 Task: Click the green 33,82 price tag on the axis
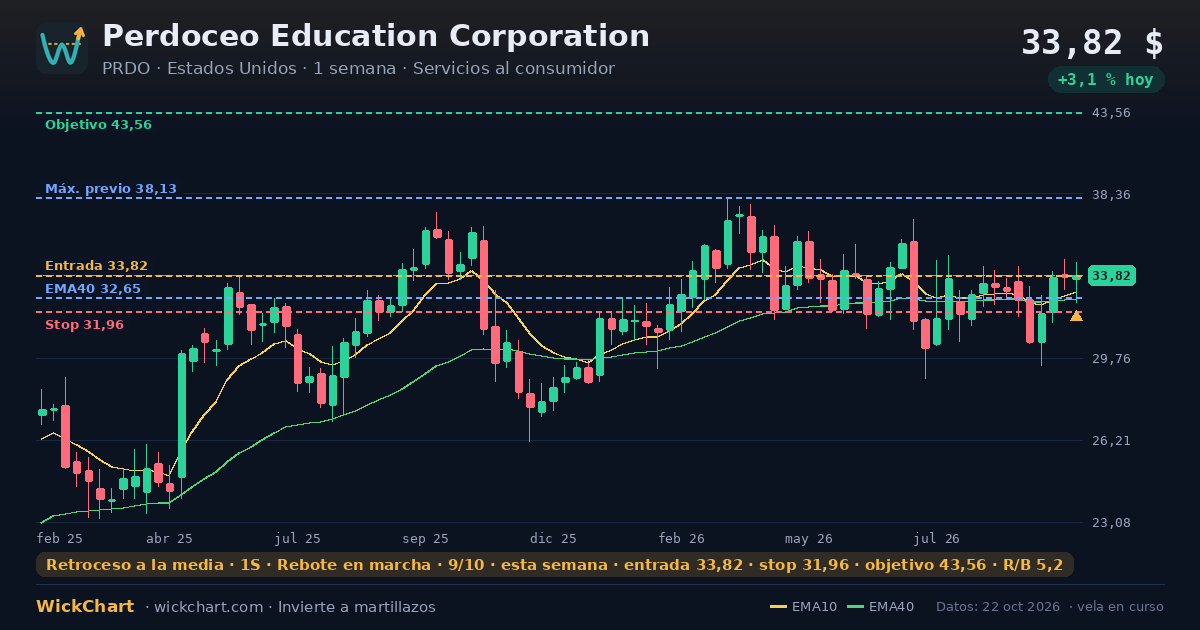1111,276
